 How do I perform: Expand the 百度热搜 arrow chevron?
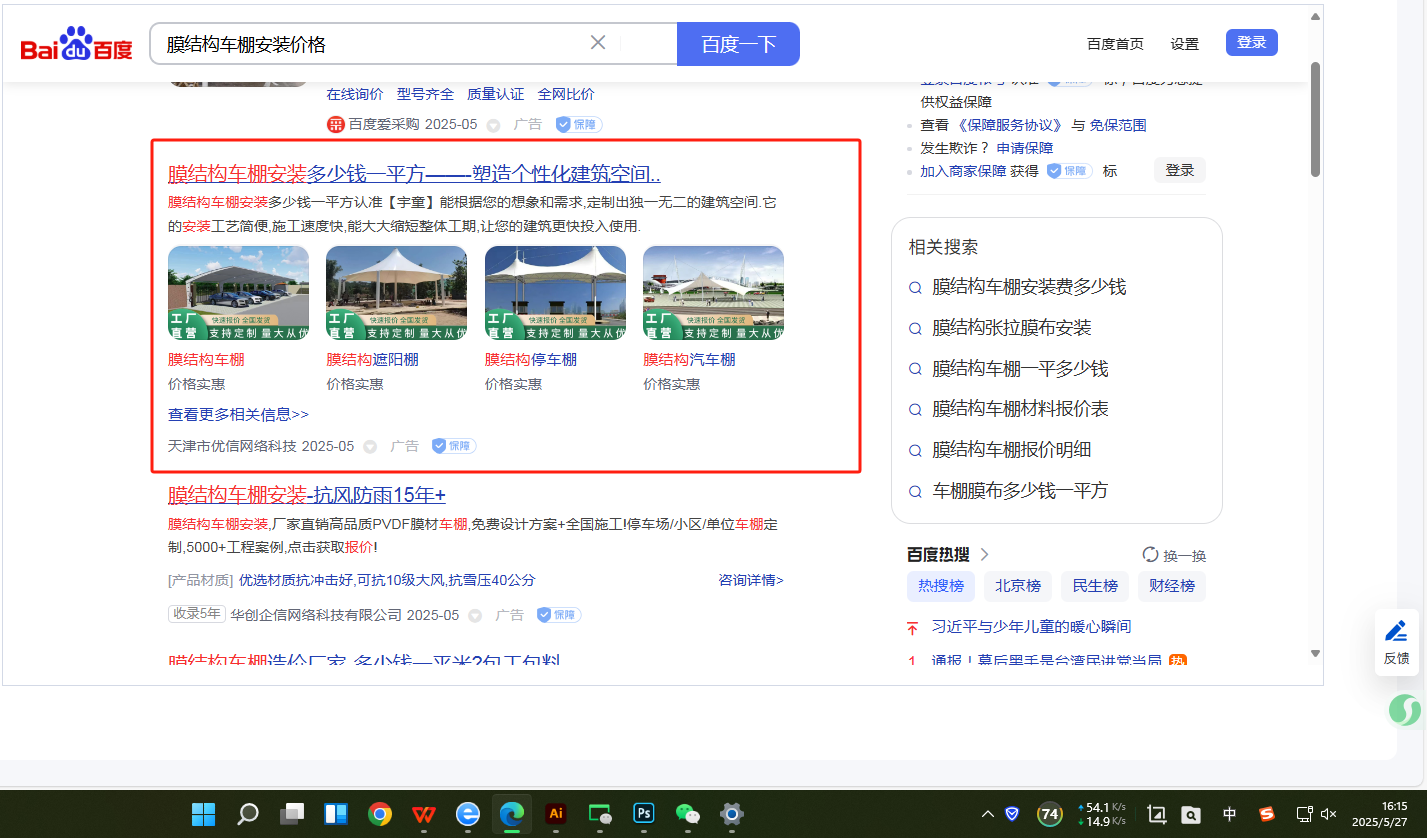[x=984, y=555]
